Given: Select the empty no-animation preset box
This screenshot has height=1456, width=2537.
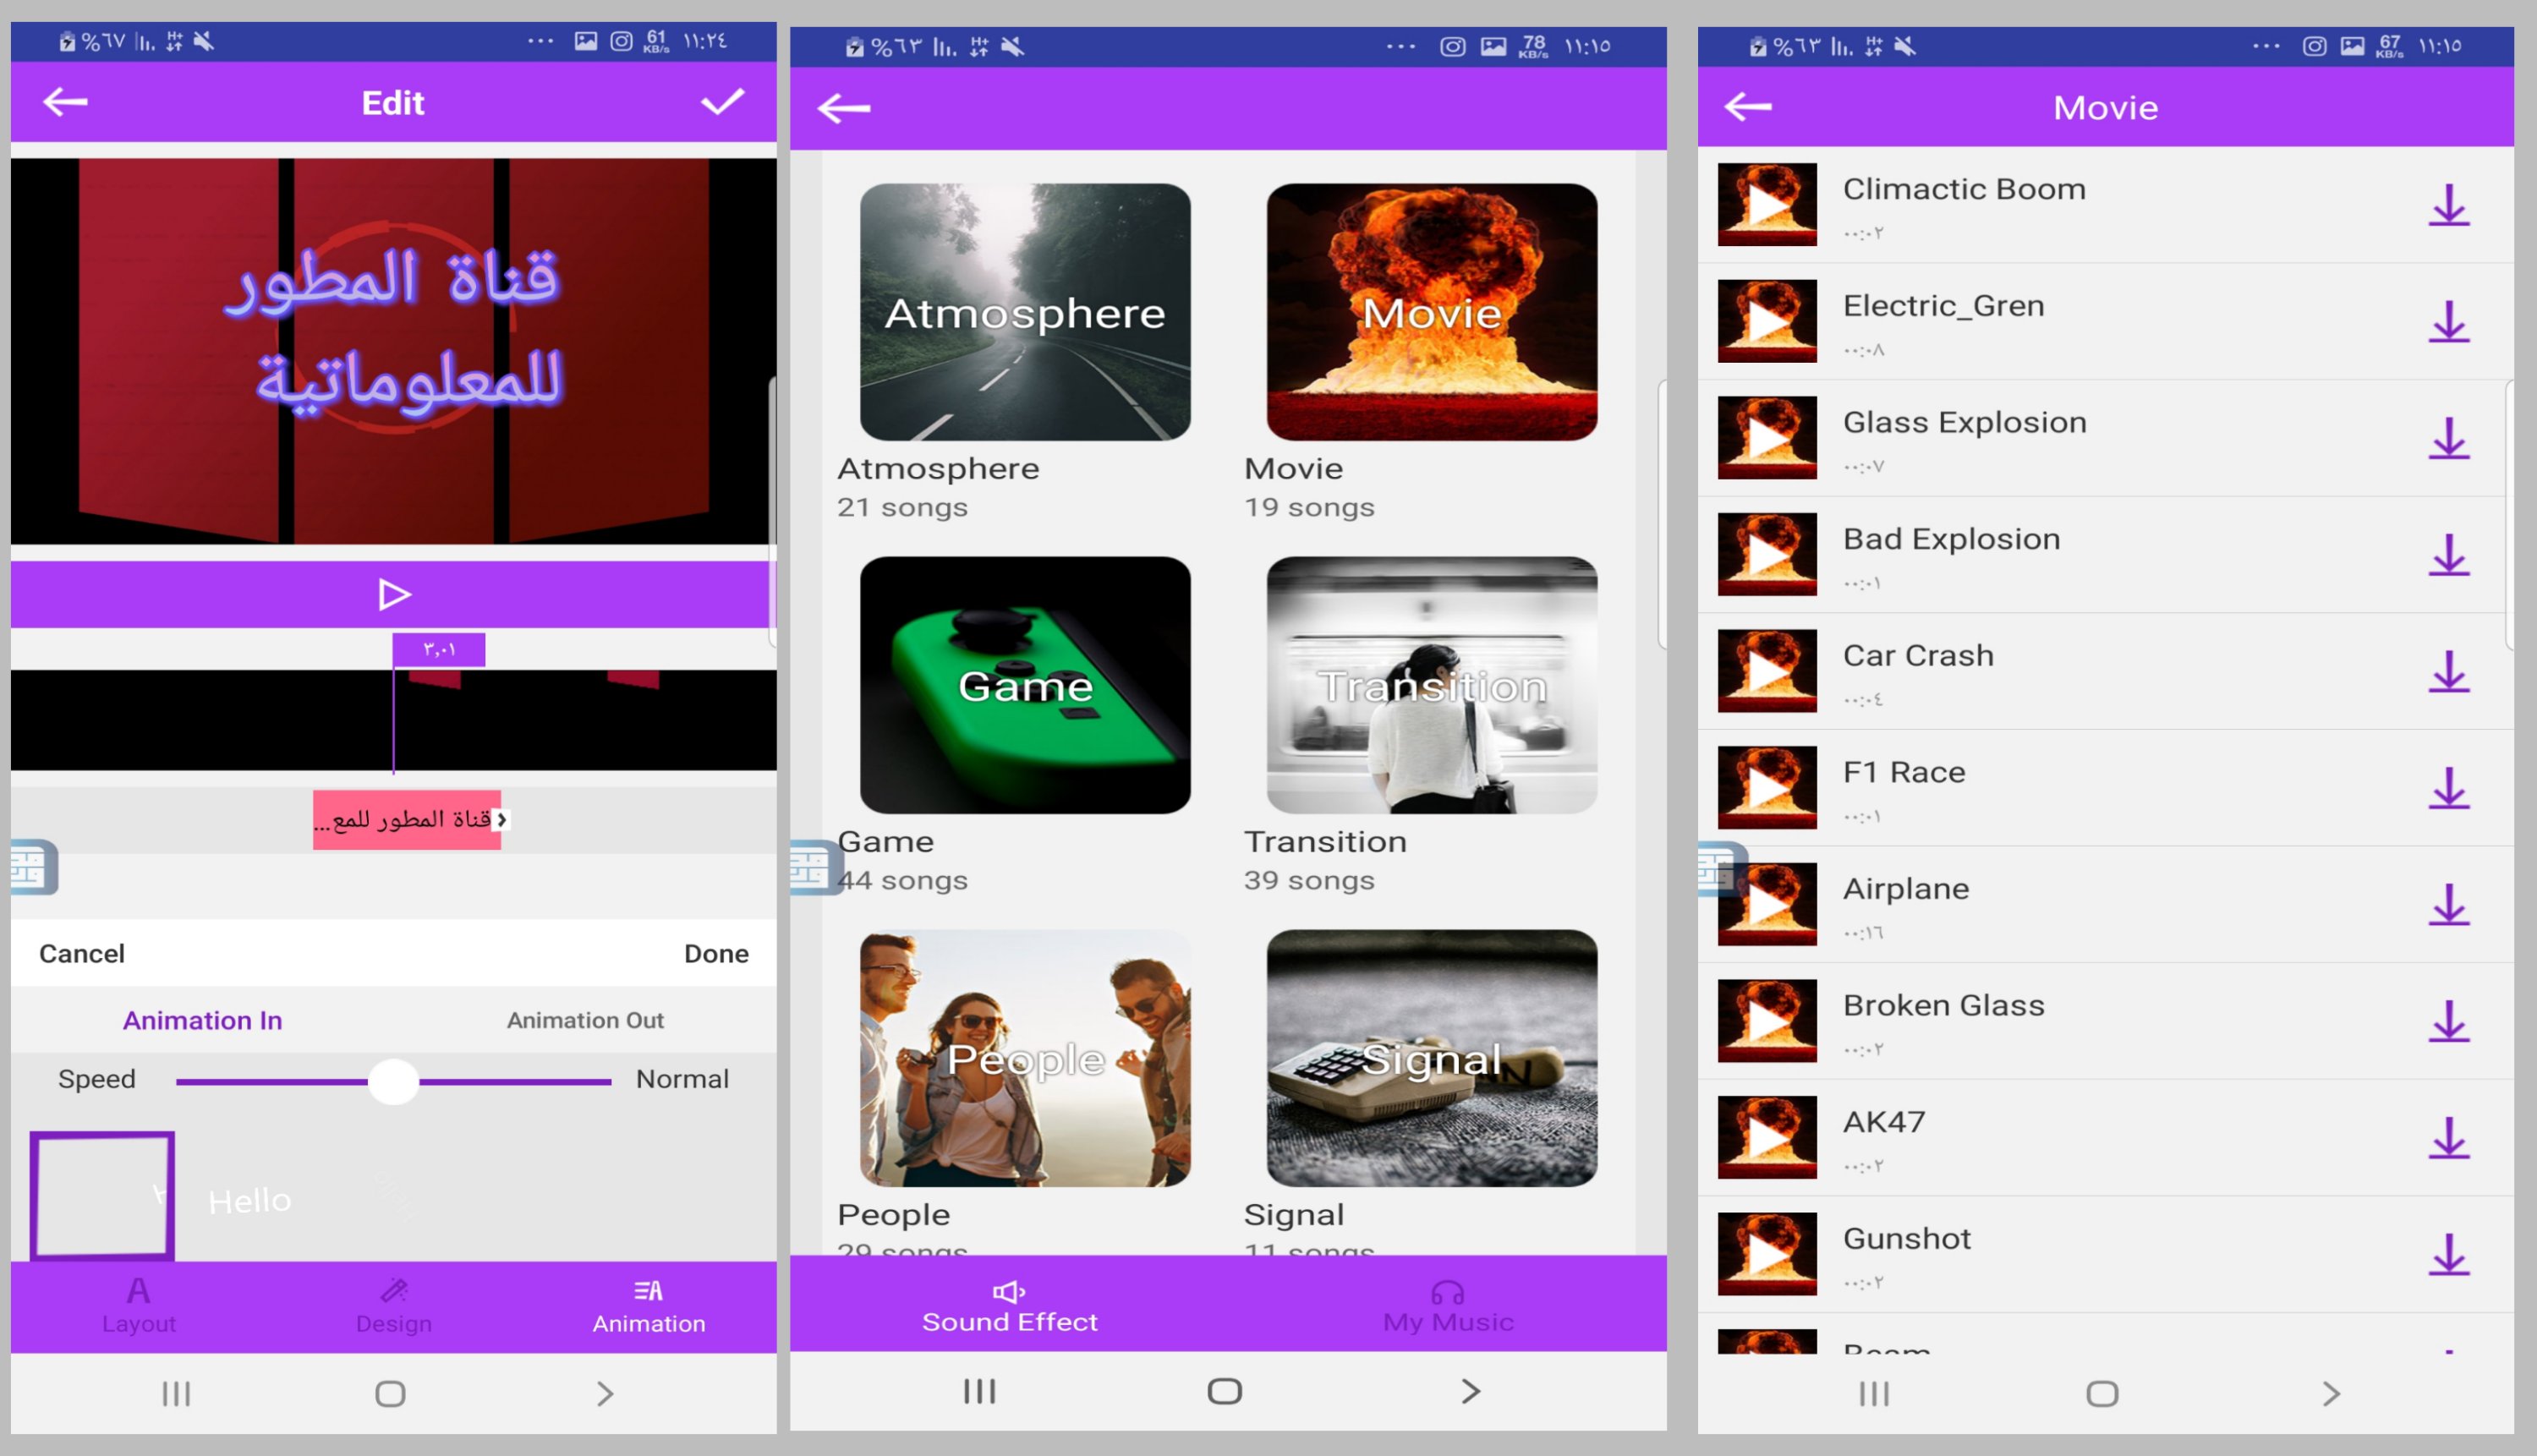Looking at the screenshot, I should [x=102, y=1194].
